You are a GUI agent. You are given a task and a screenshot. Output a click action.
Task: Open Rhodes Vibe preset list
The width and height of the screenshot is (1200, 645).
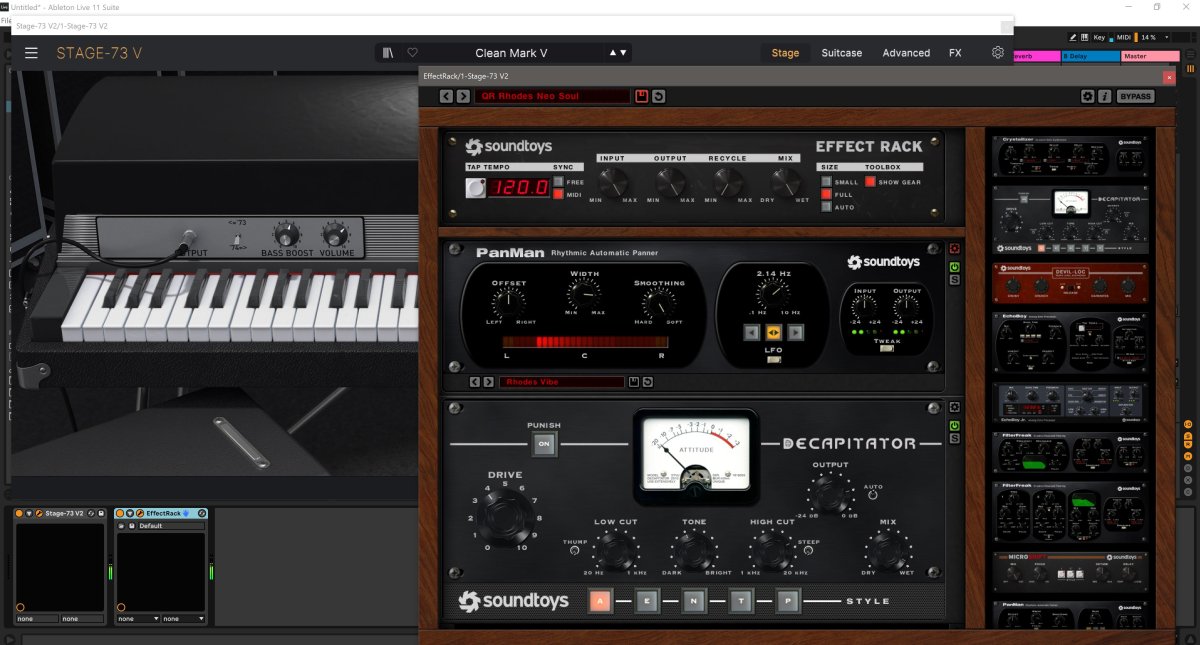pyautogui.click(x=560, y=382)
